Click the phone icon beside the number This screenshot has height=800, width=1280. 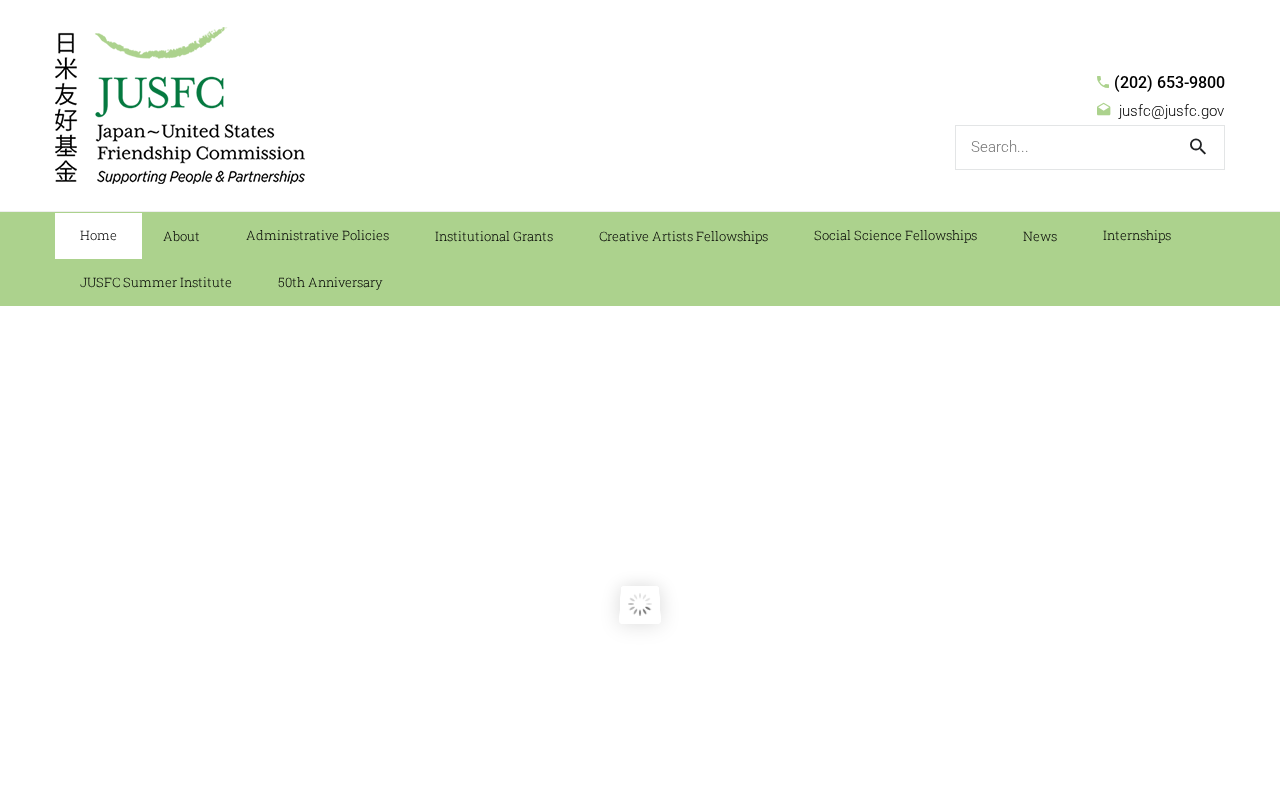coord(1103,82)
